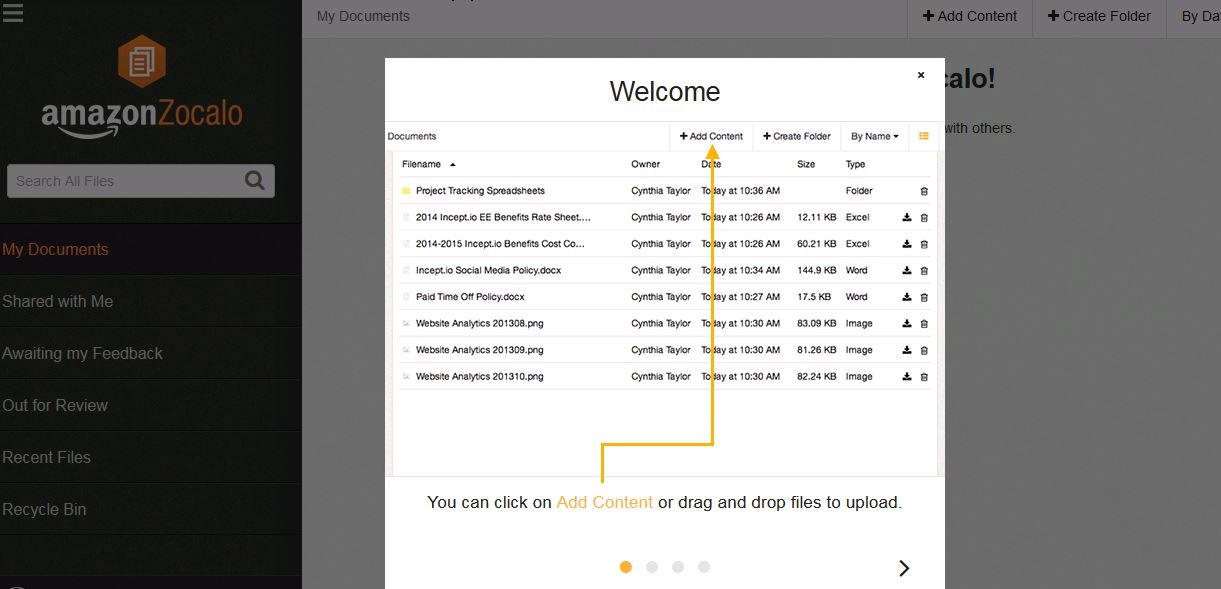Screen dimensions: 1221x589
Task: Click the Size column header in the preview
Action: click(x=806, y=164)
